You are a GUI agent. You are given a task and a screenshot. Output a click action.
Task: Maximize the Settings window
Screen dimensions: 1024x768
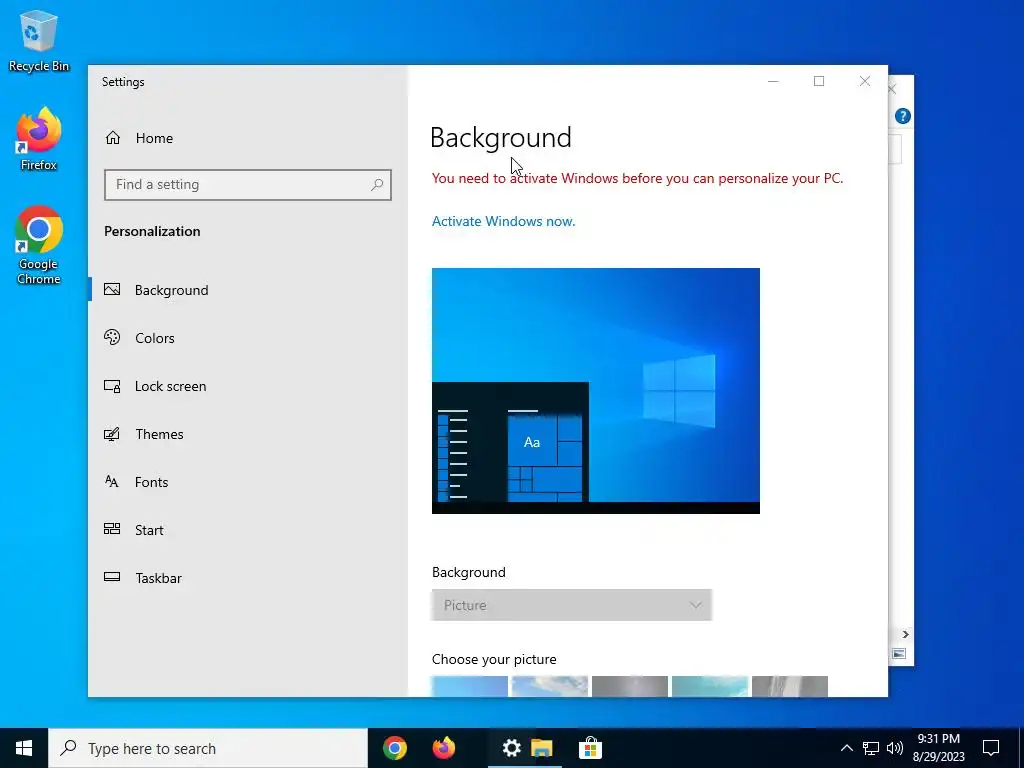point(819,81)
